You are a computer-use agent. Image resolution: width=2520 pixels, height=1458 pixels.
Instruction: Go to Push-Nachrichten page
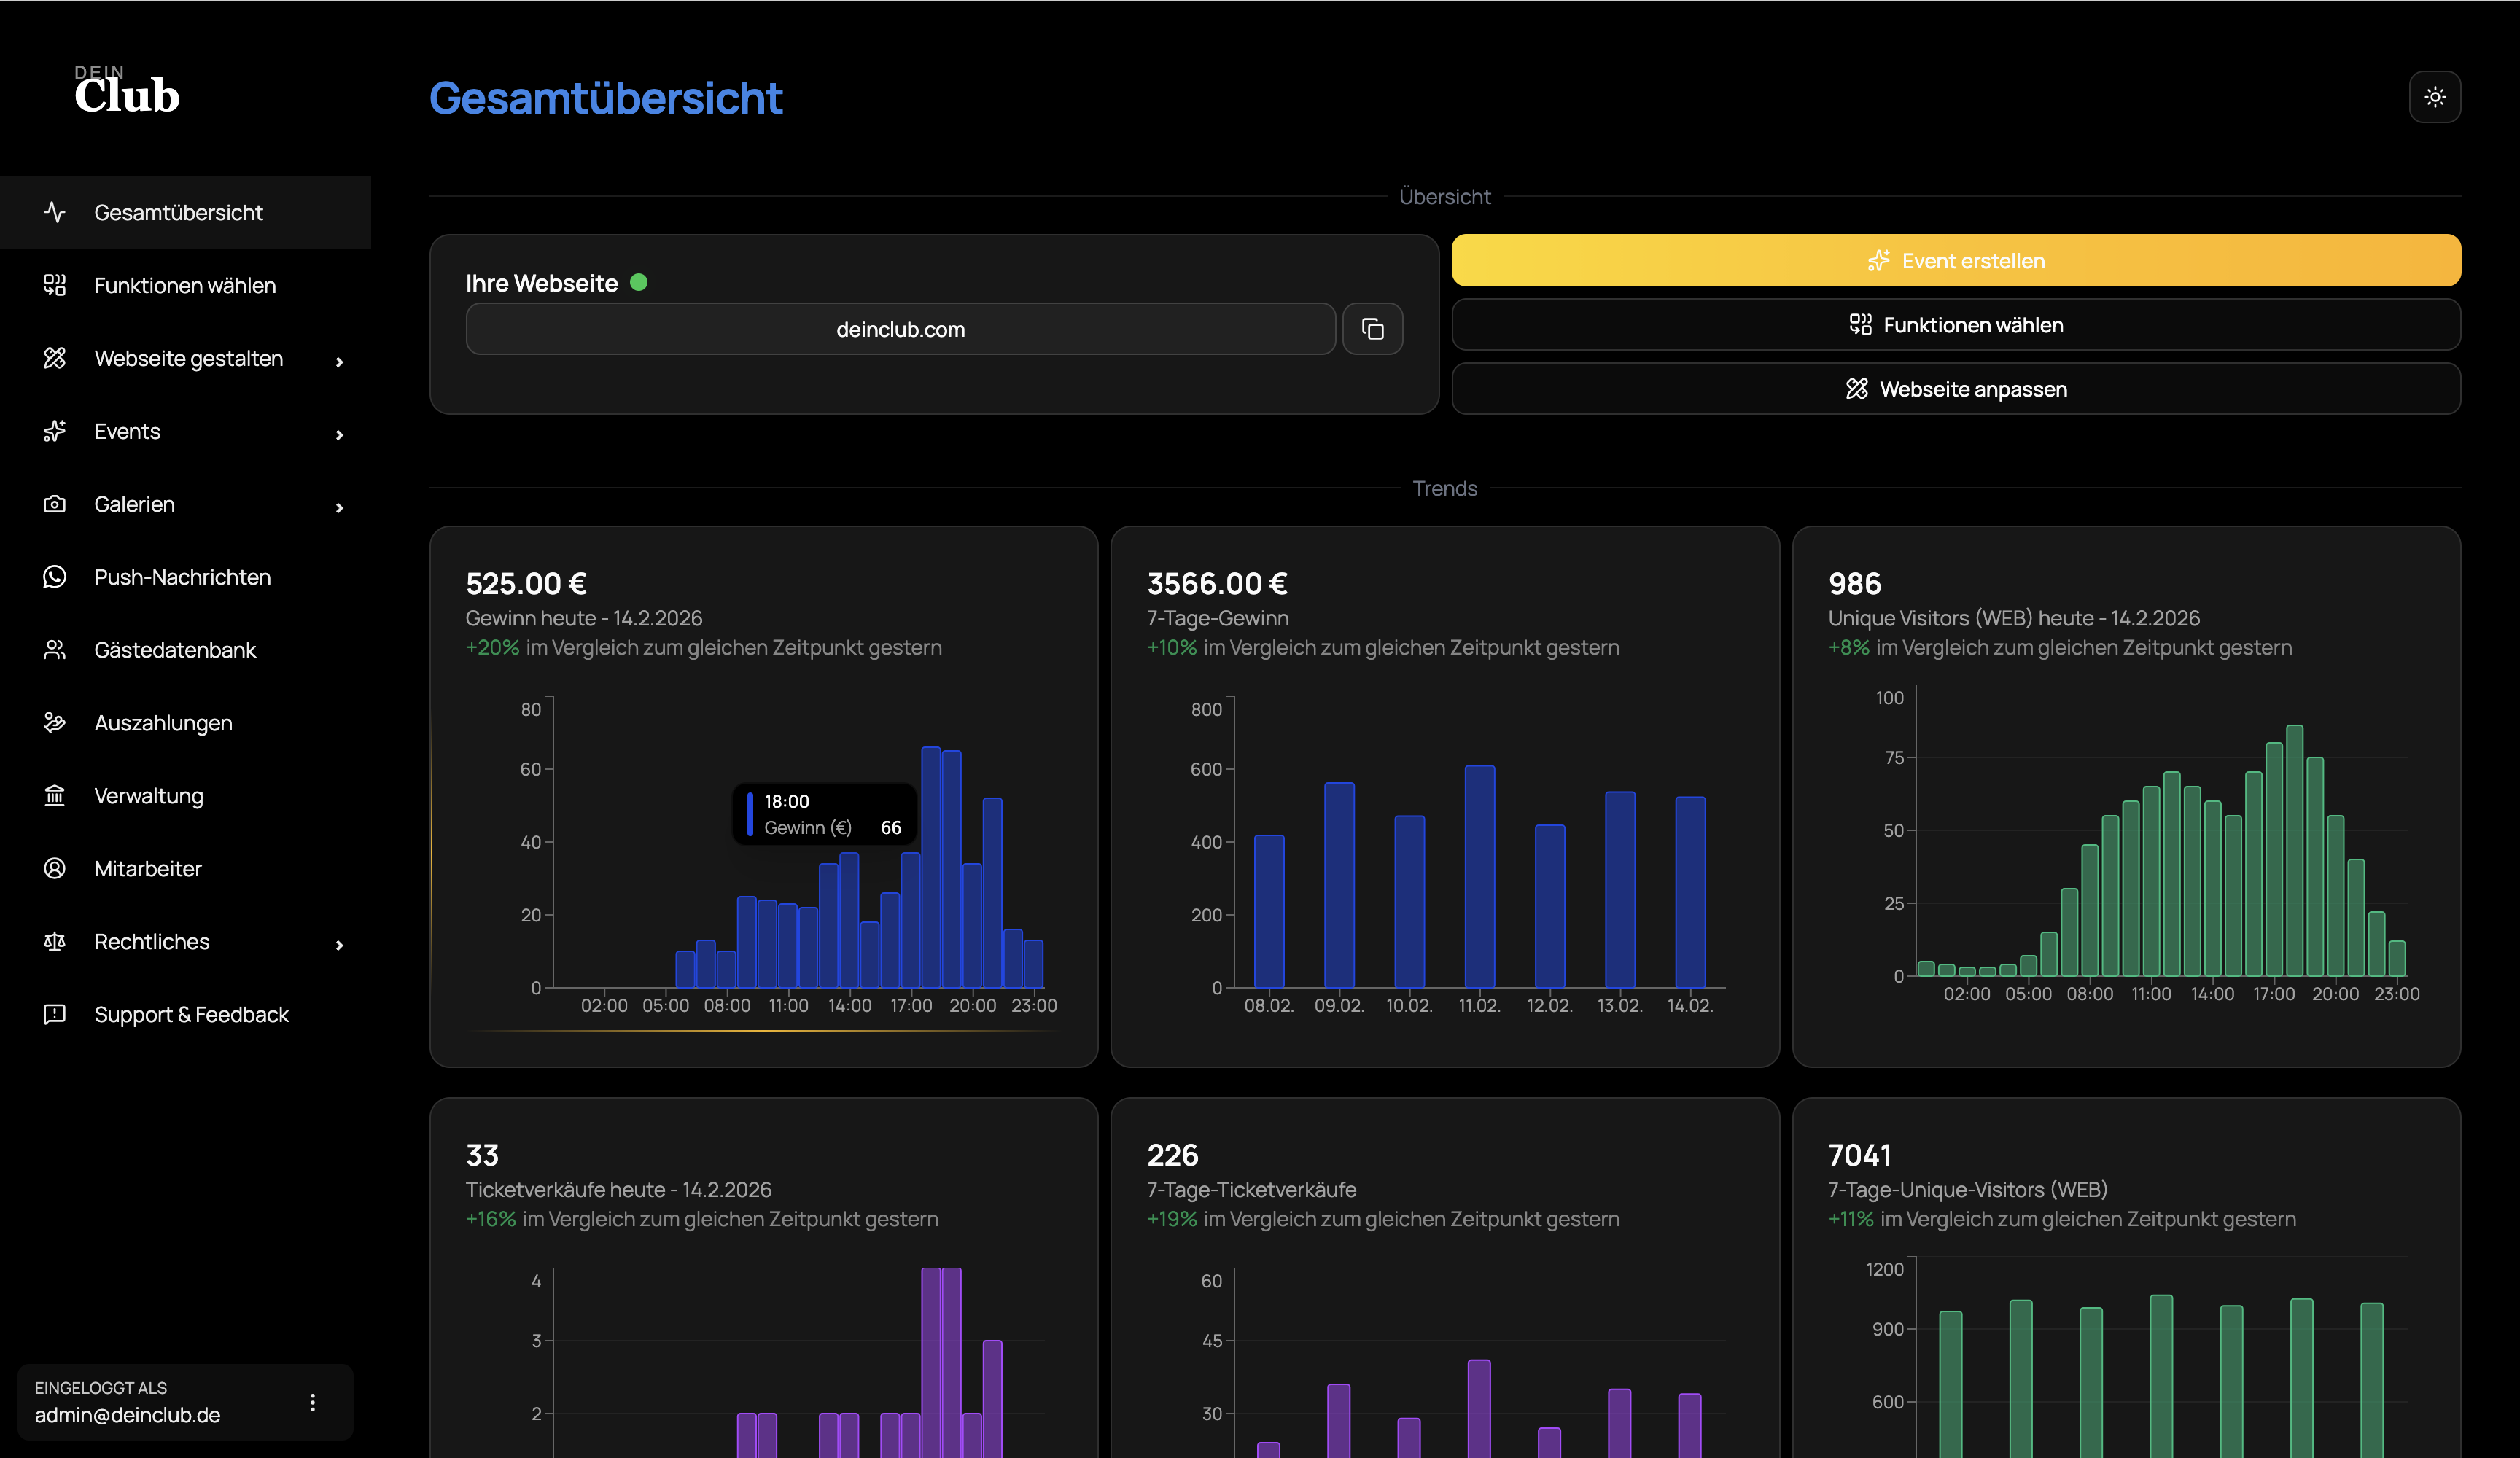click(x=186, y=577)
